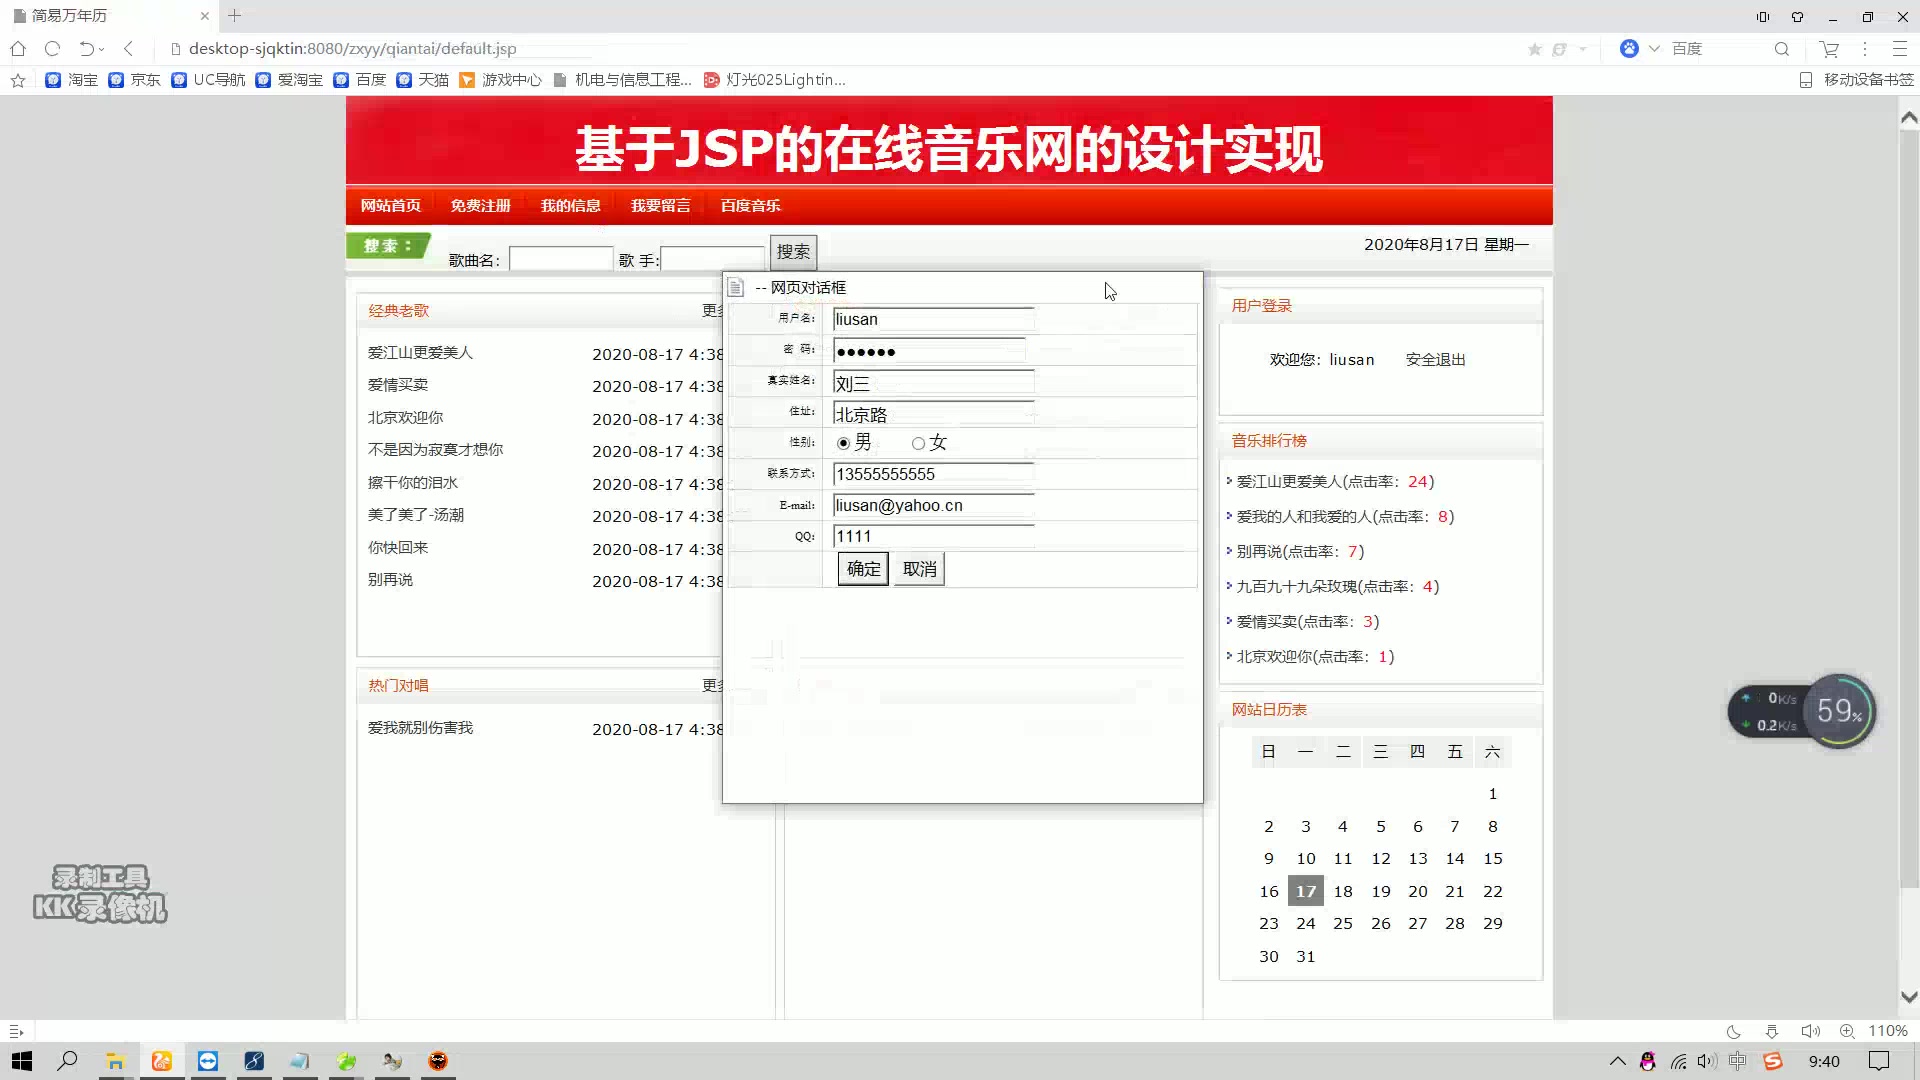Open the 百度 bookmark
The height and width of the screenshot is (1080, 1920).
point(360,80)
